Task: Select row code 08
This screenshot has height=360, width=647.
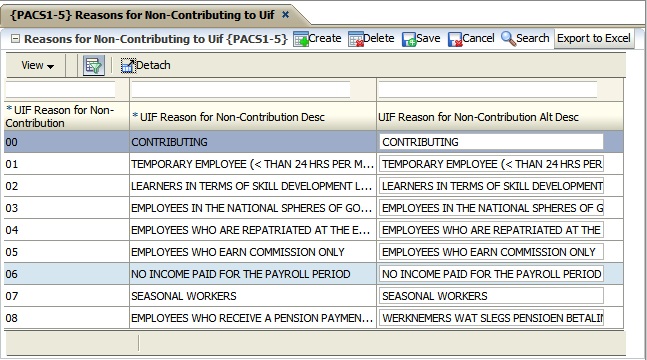Action: [67, 318]
